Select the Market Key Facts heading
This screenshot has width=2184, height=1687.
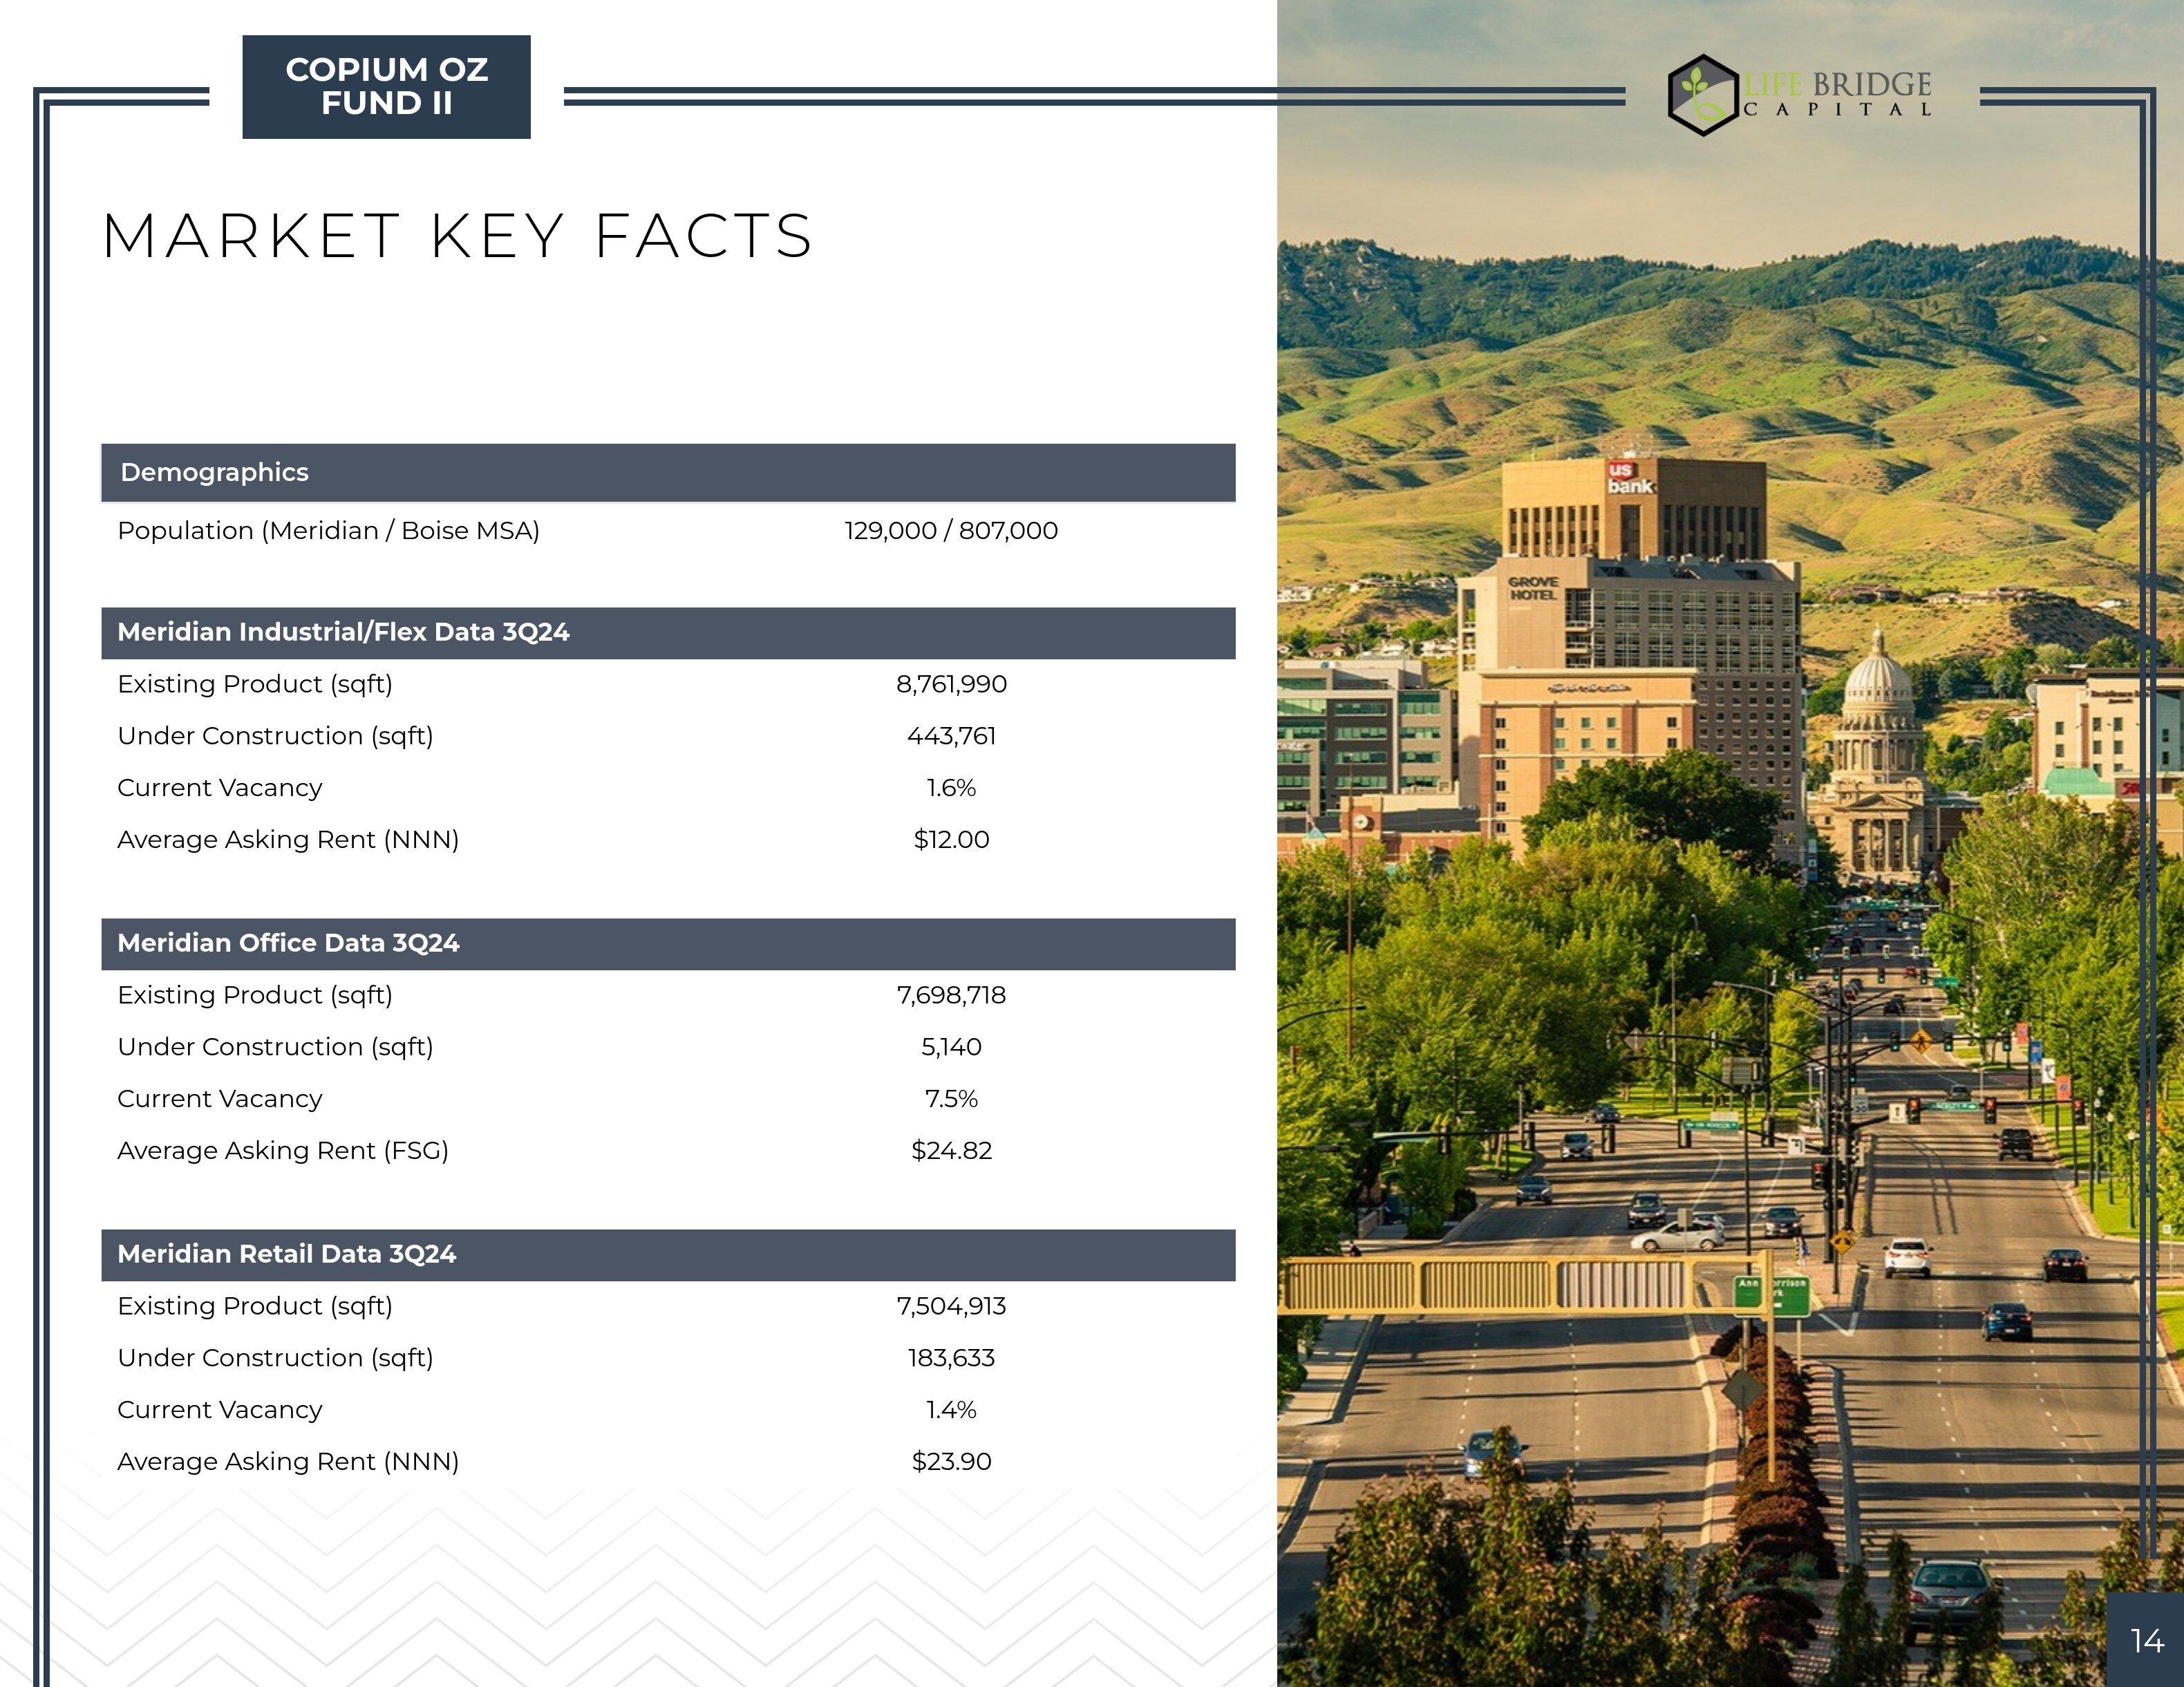click(x=457, y=237)
